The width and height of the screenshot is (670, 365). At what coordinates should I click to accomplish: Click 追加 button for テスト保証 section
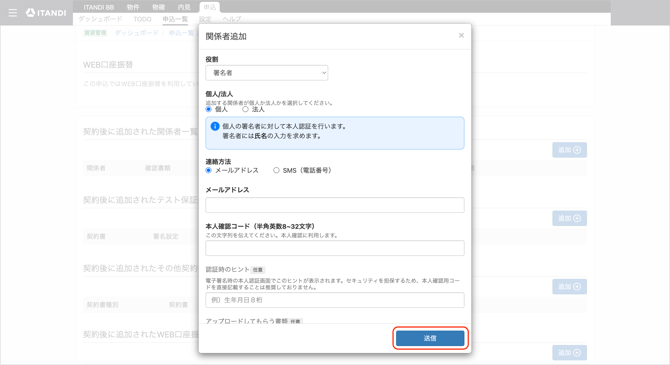569,218
